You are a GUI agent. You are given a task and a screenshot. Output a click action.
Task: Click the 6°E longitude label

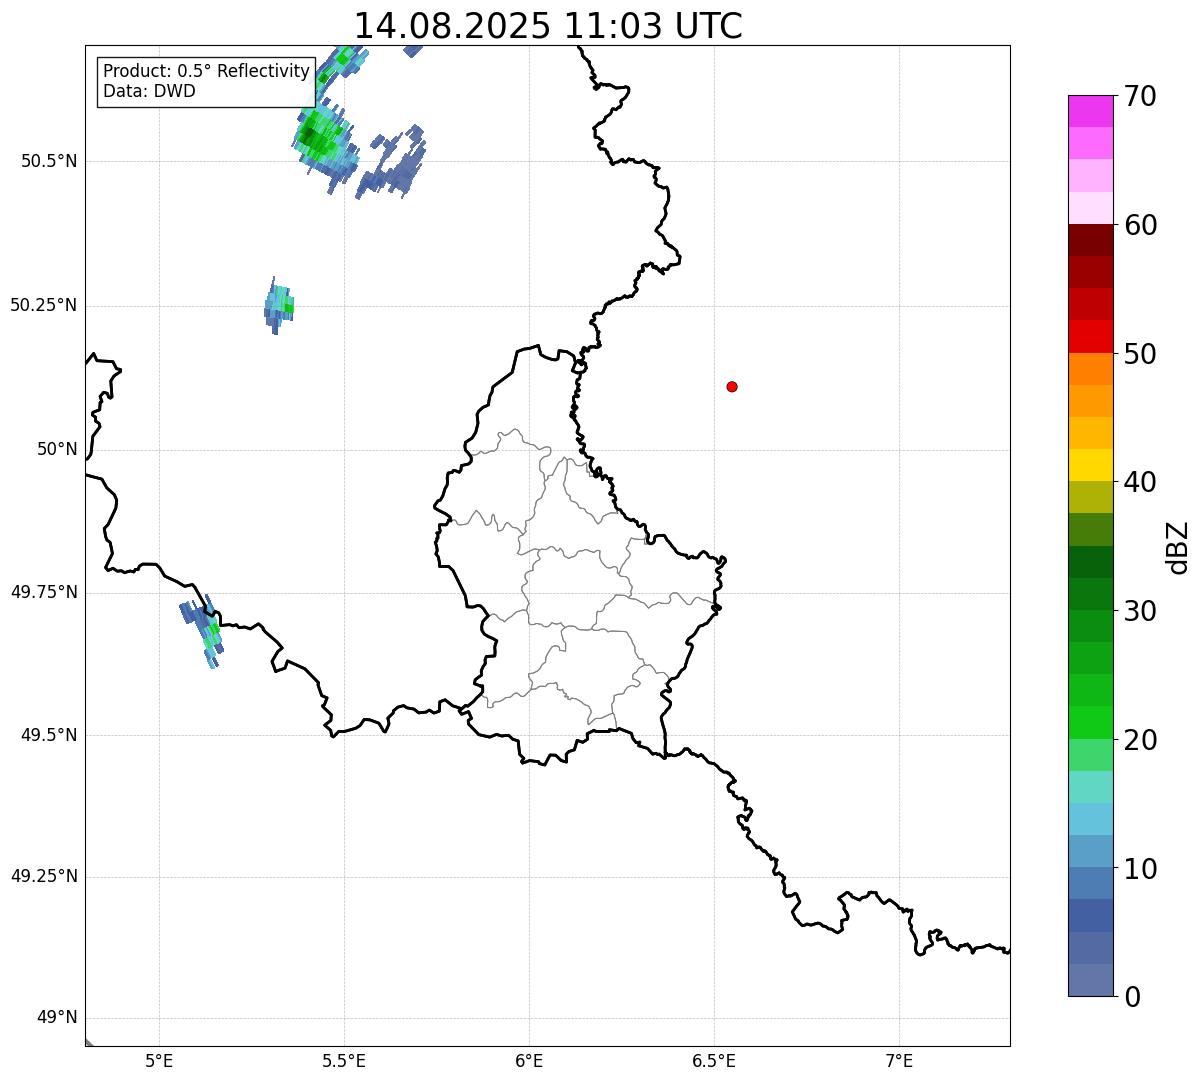click(529, 1060)
